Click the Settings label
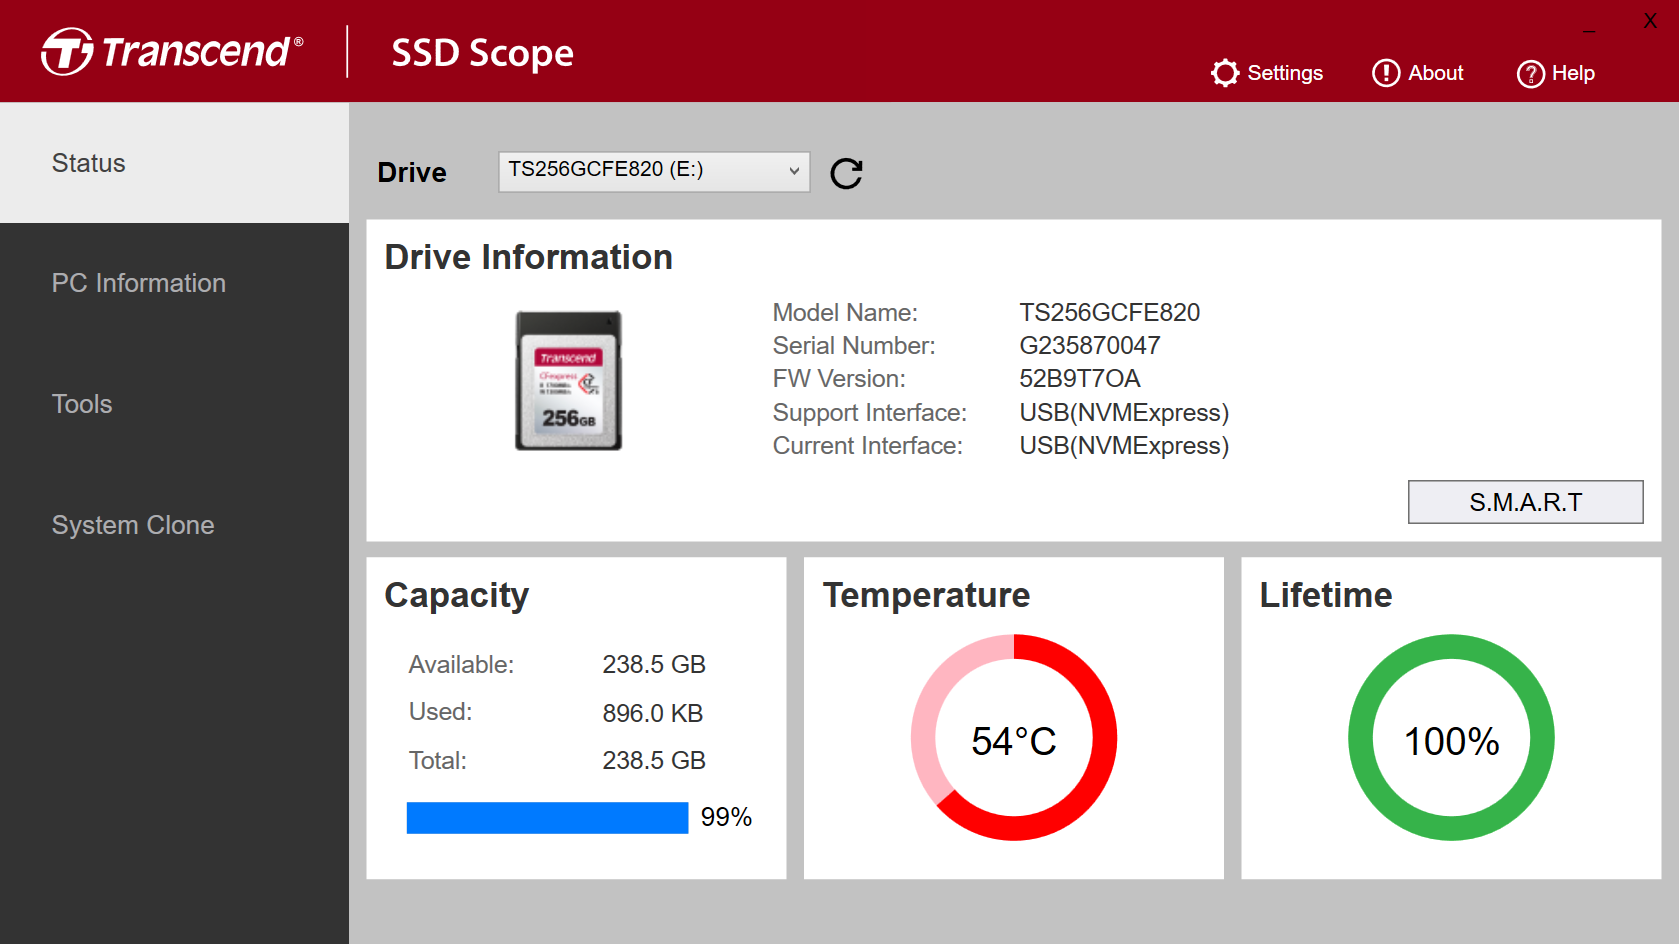 point(1285,73)
